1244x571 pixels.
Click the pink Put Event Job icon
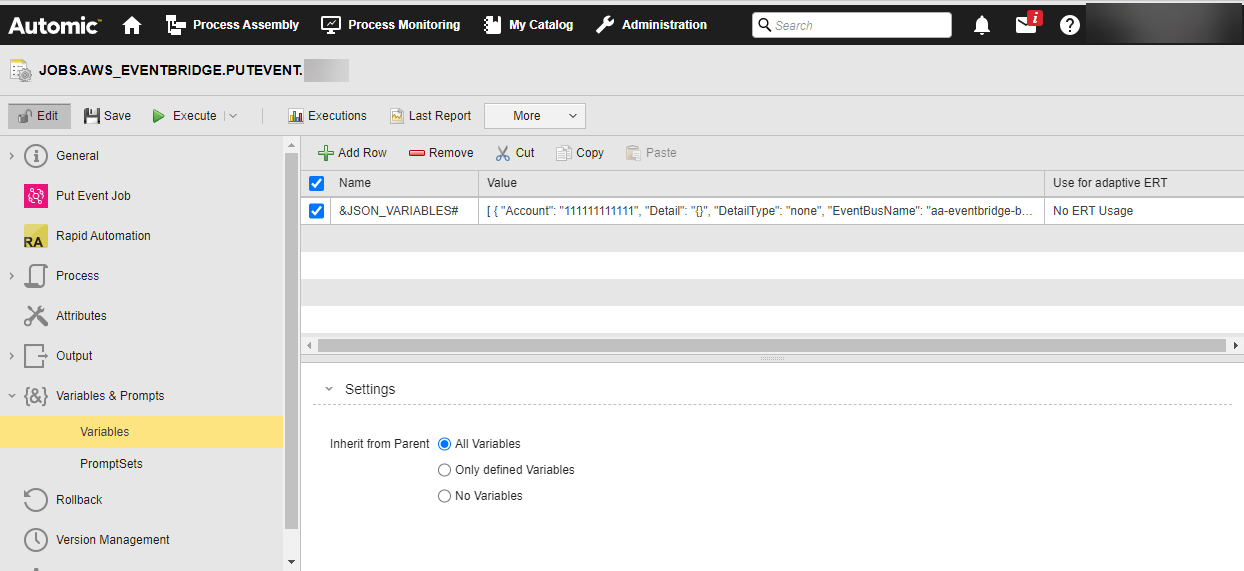click(x=36, y=196)
